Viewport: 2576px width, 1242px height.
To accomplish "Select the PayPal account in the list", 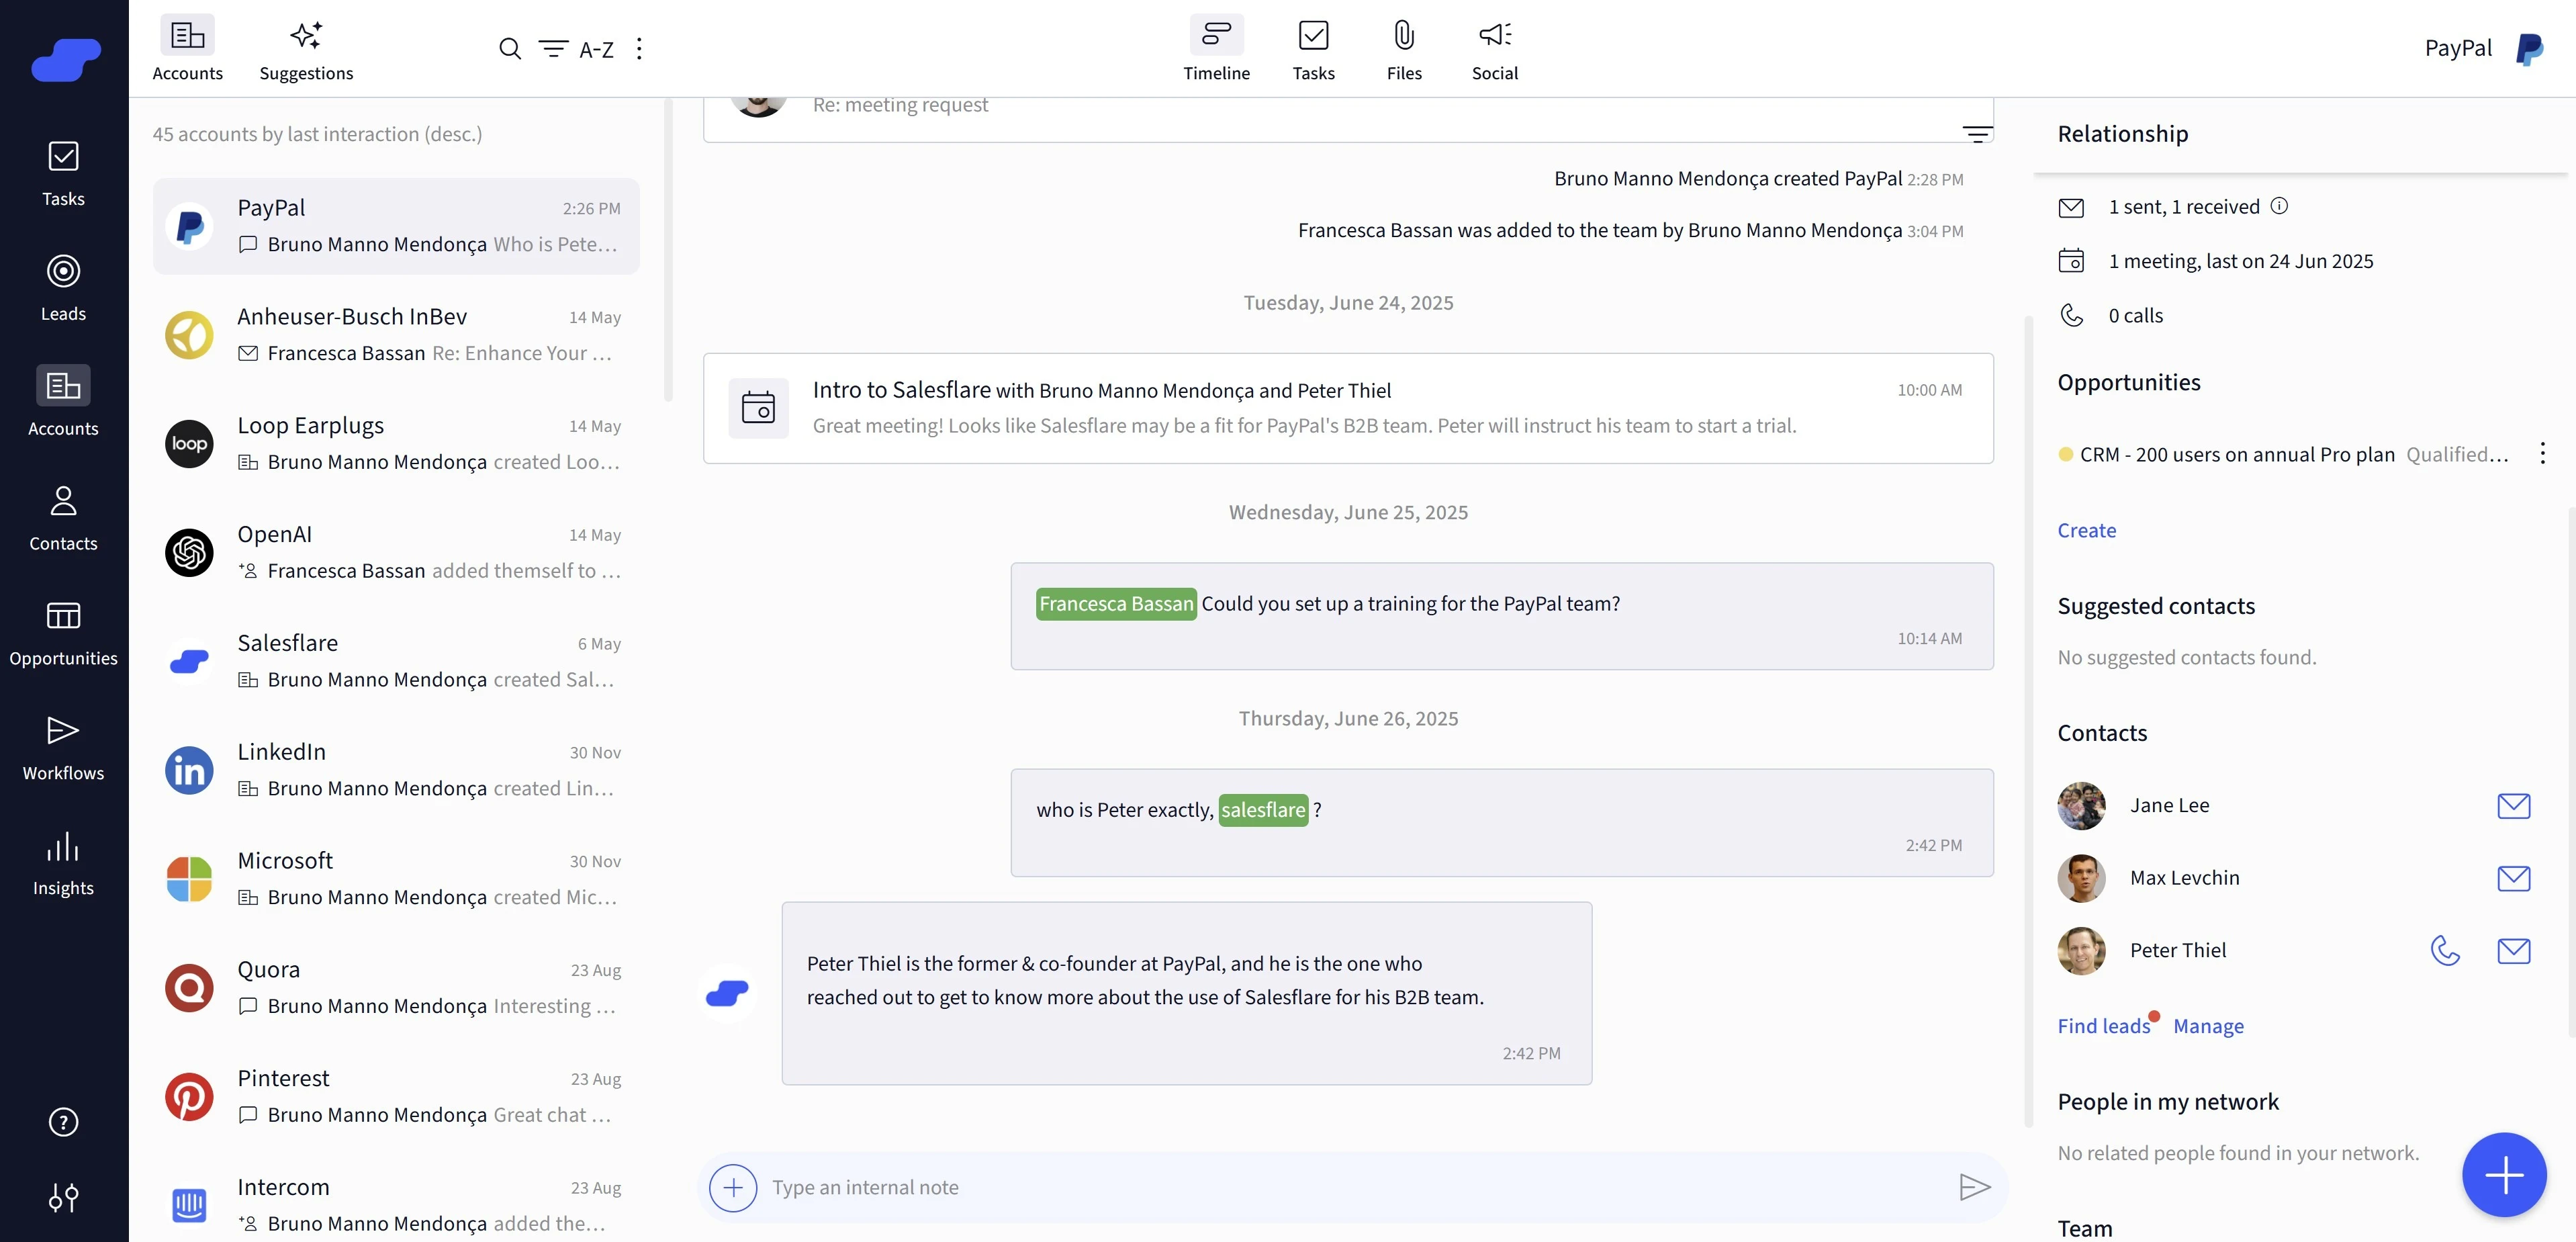I will [x=396, y=226].
